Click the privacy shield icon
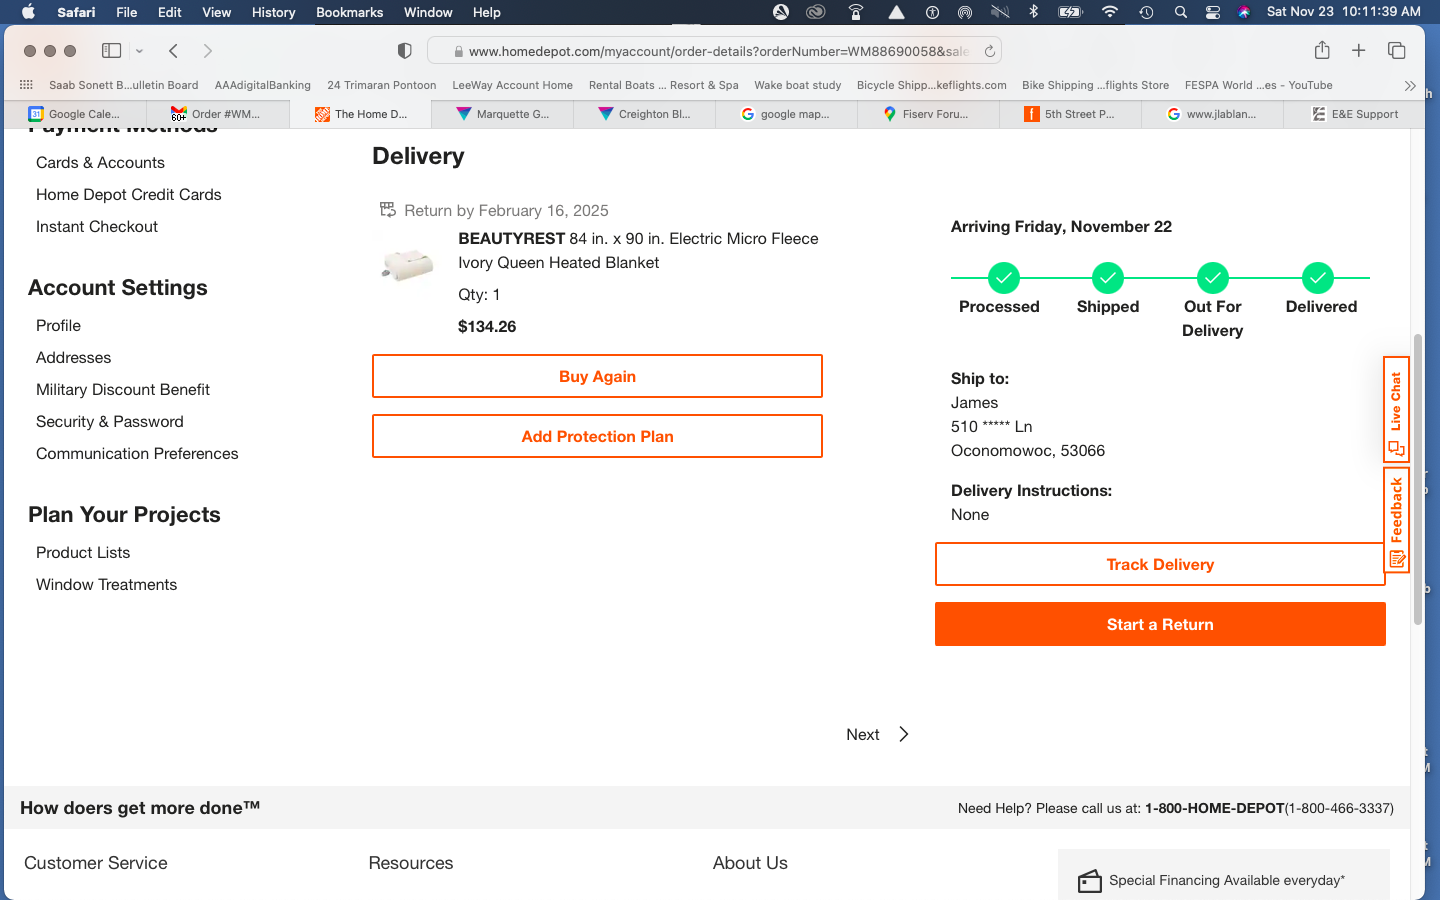 (x=405, y=51)
